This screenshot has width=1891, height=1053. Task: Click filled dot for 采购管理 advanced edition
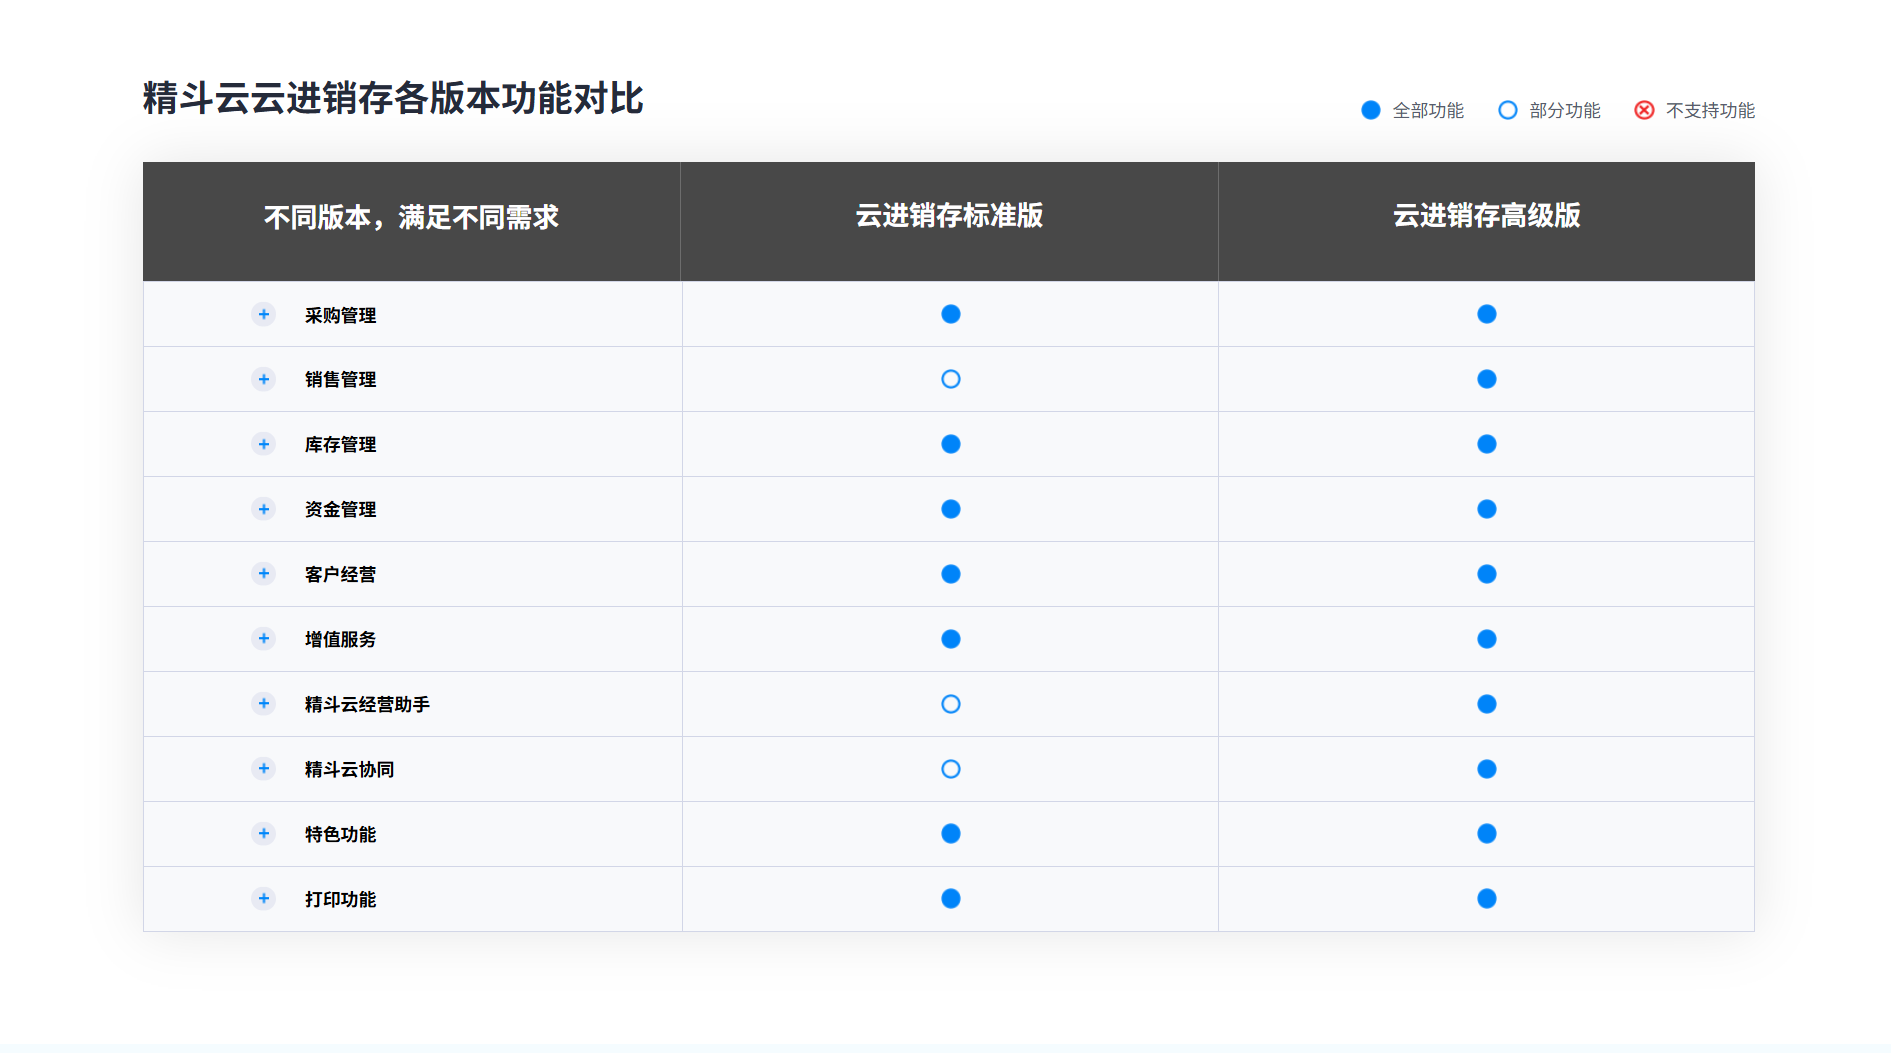[x=1487, y=314]
